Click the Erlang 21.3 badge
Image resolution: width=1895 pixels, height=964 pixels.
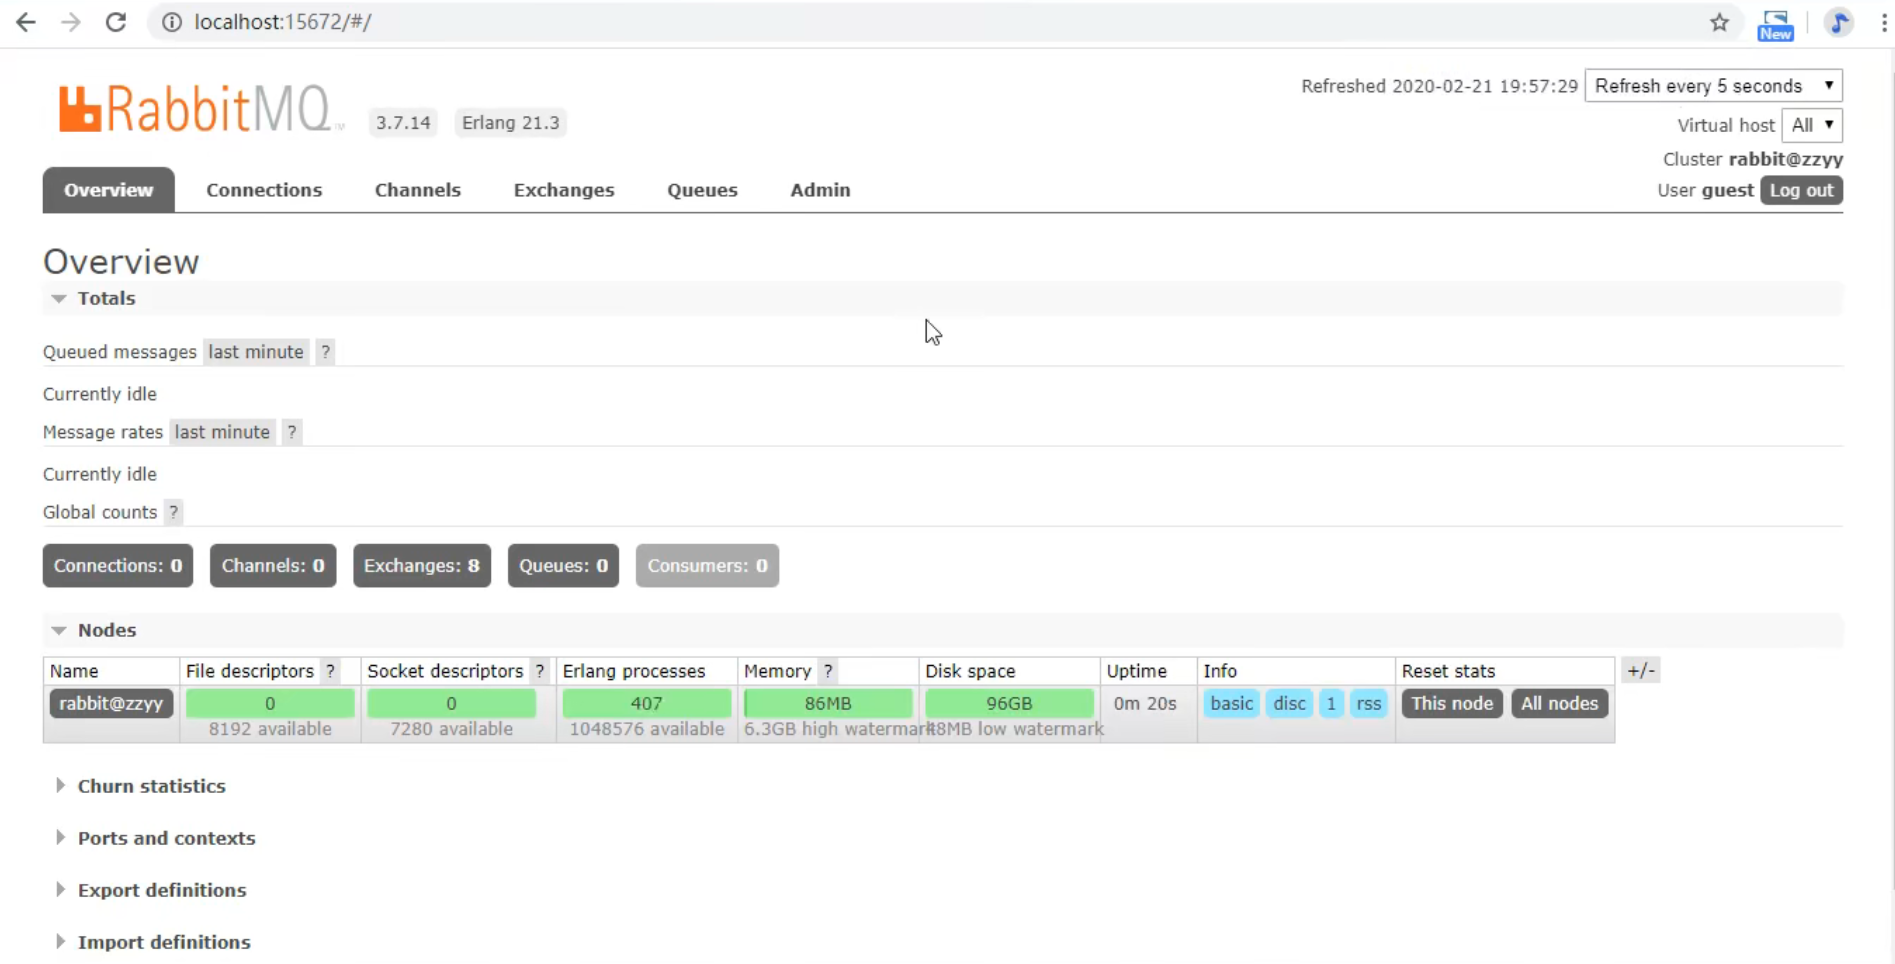510,123
